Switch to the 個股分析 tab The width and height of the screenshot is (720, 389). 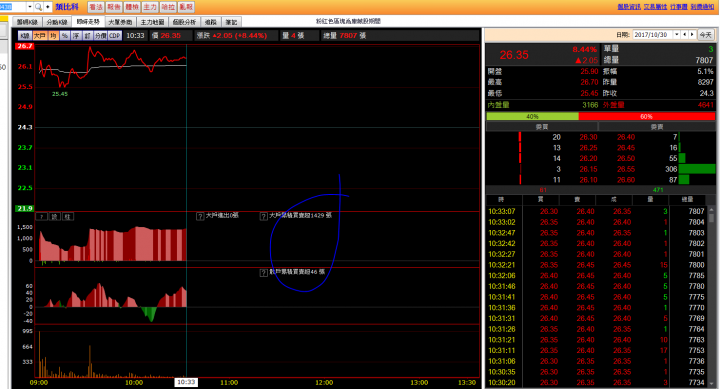[185, 22]
